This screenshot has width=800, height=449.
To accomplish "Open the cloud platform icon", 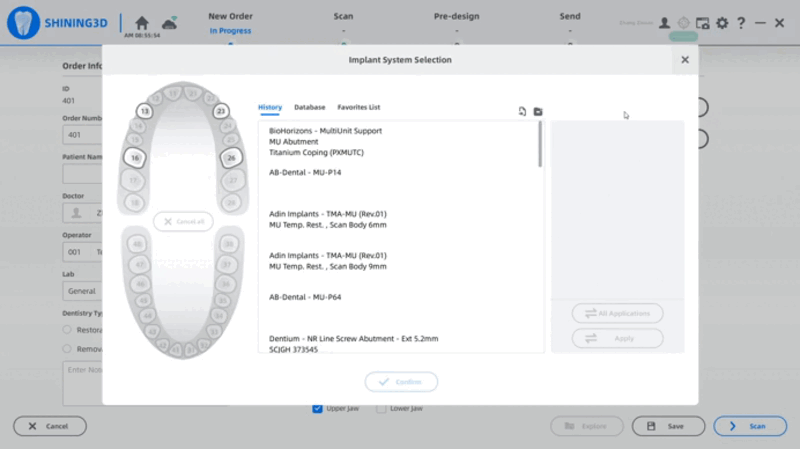I will click(x=169, y=22).
